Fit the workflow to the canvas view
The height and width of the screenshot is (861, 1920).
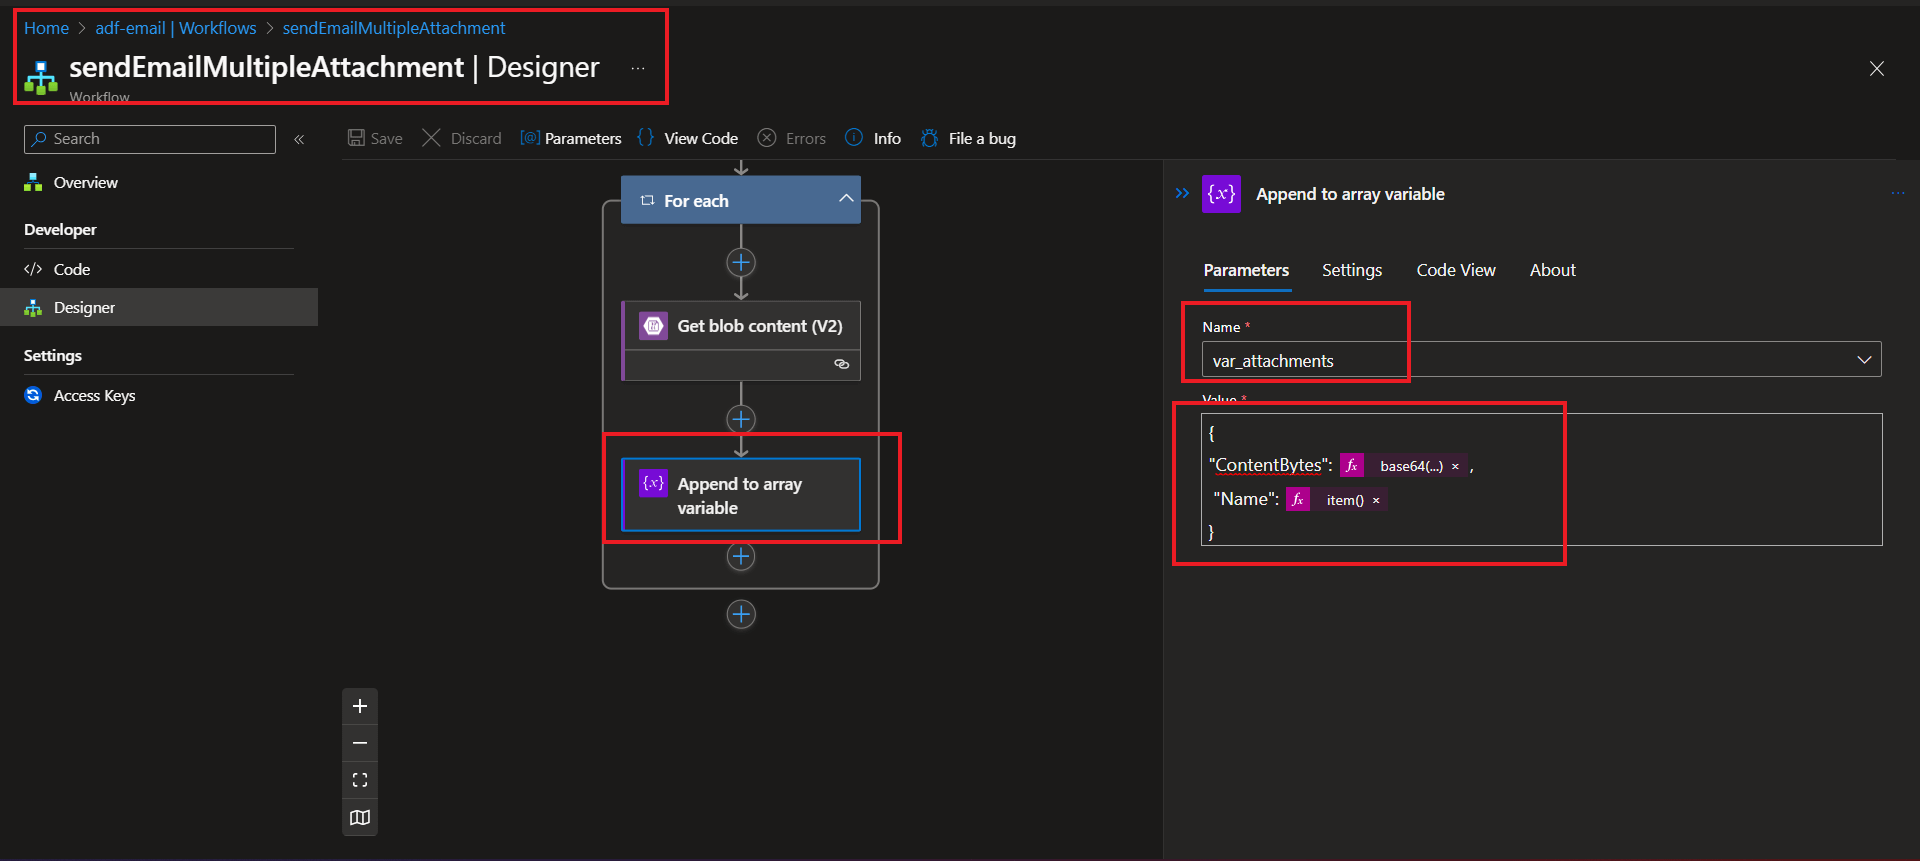tap(360, 780)
